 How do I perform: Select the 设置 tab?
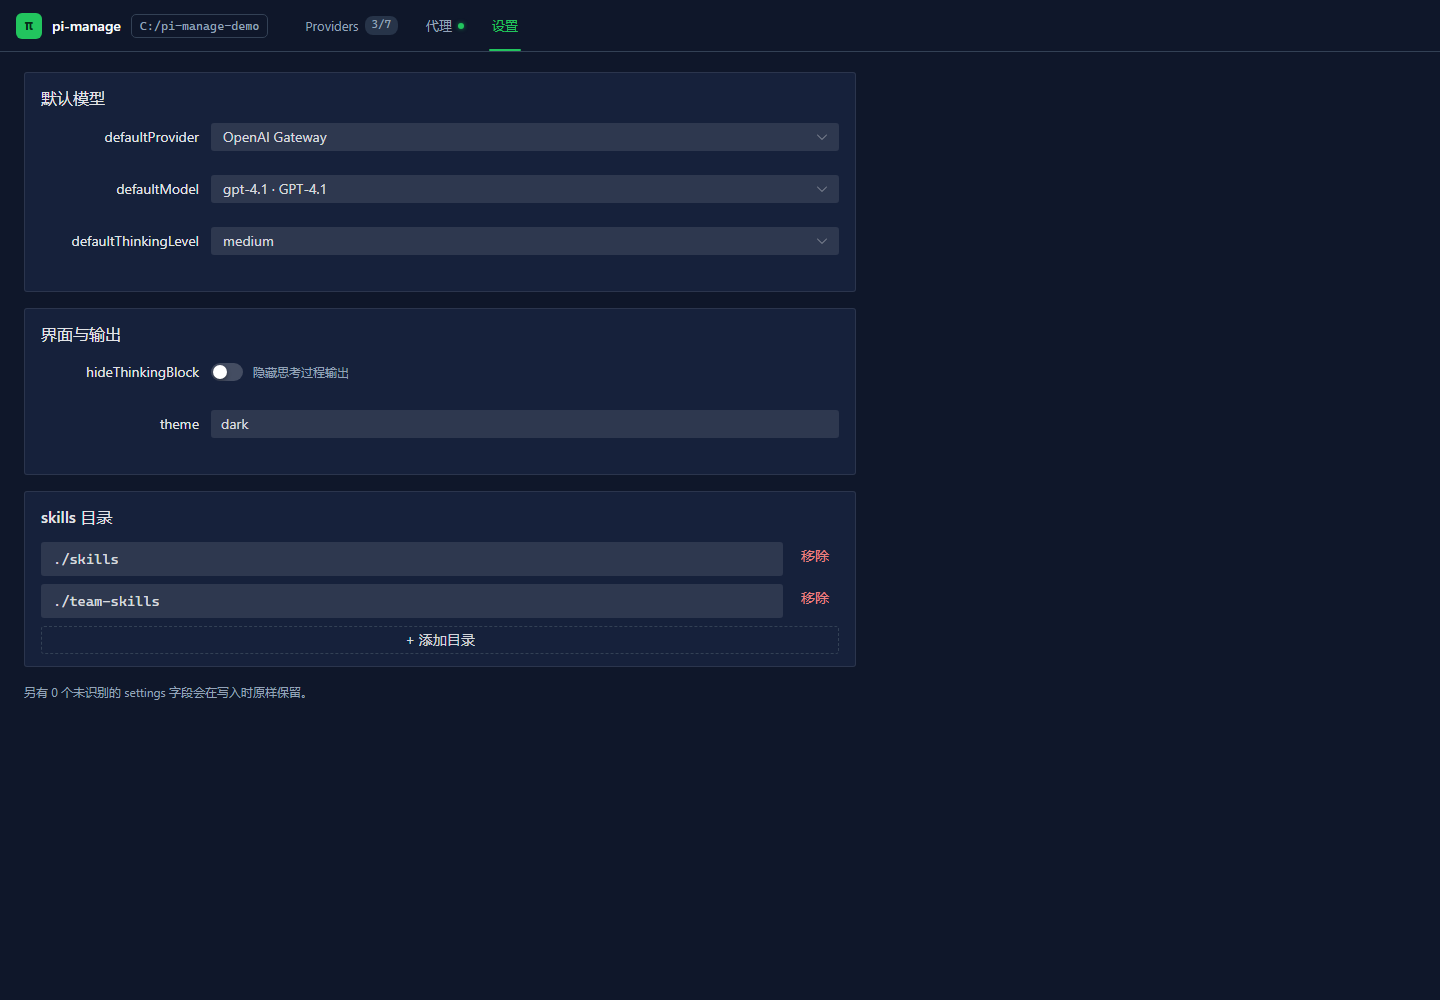[505, 26]
